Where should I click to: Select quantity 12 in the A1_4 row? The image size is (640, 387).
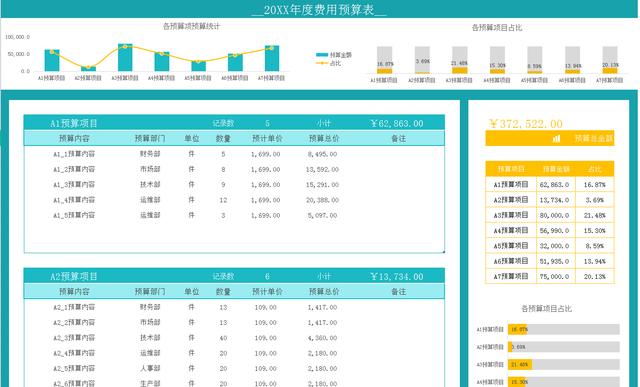point(223,200)
